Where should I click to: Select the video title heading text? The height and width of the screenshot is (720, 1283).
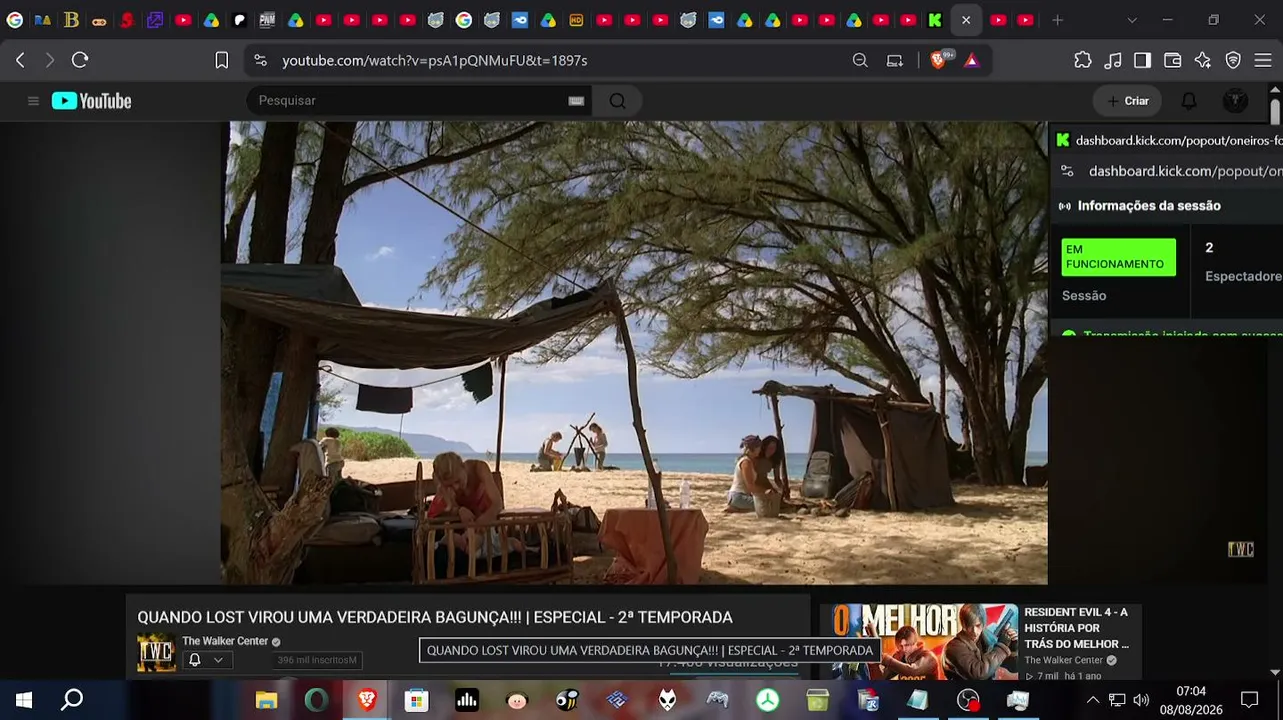[435, 618]
